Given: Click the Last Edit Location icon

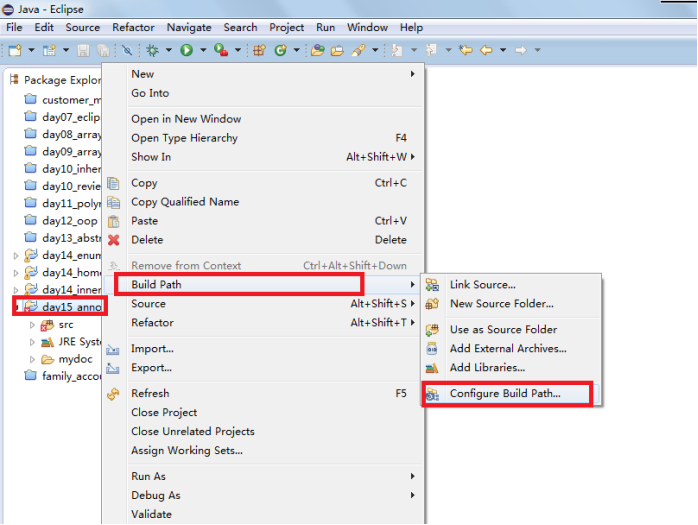Looking at the screenshot, I should click(x=466, y=50).
